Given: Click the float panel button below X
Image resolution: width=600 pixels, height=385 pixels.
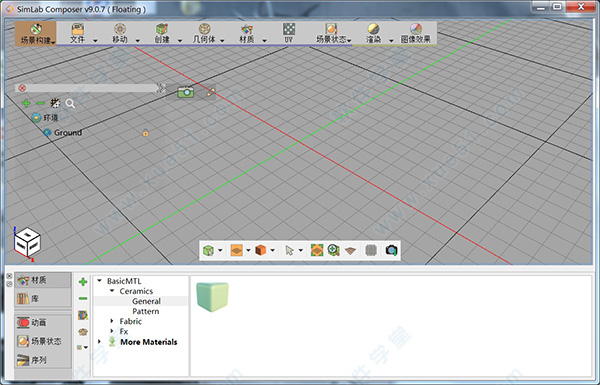Looking at the screenshot, I should click(9, 284).
